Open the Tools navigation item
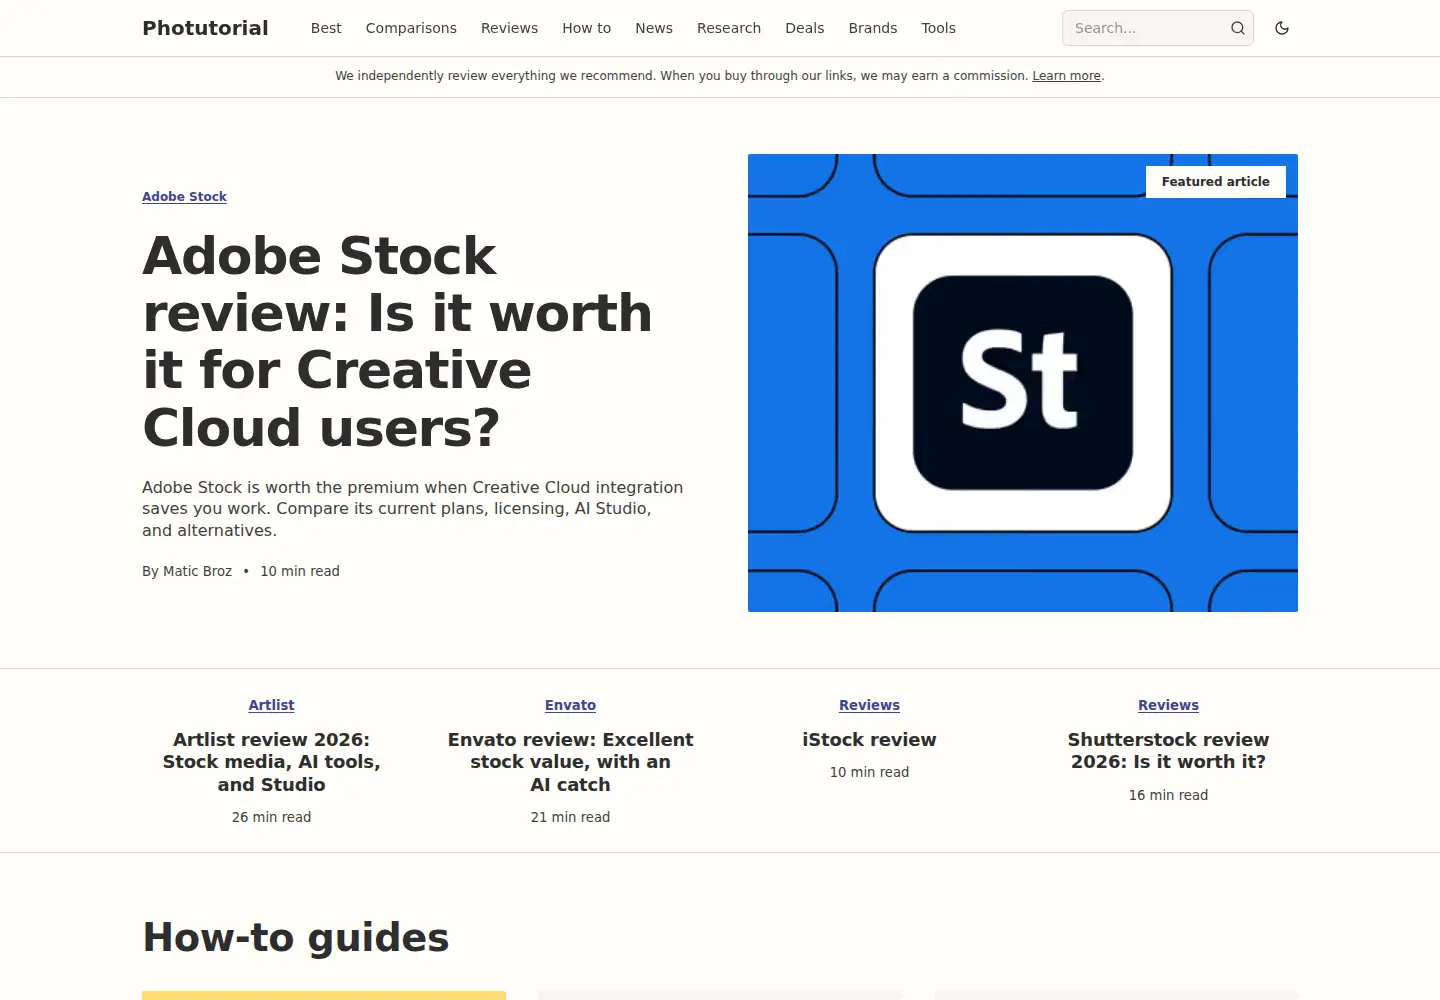Viewport: 1440px width, 1000px height. 938,28
